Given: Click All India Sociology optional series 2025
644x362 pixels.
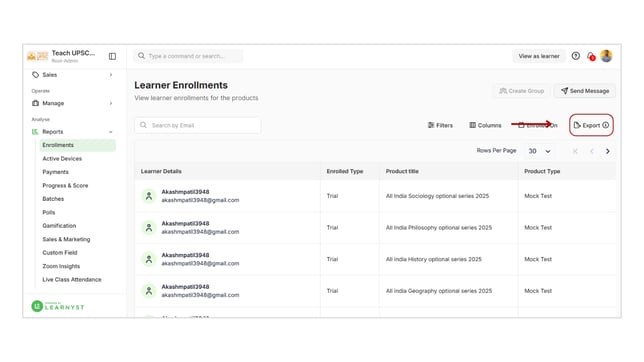Looking at the screenshot, I should (437, 196).
